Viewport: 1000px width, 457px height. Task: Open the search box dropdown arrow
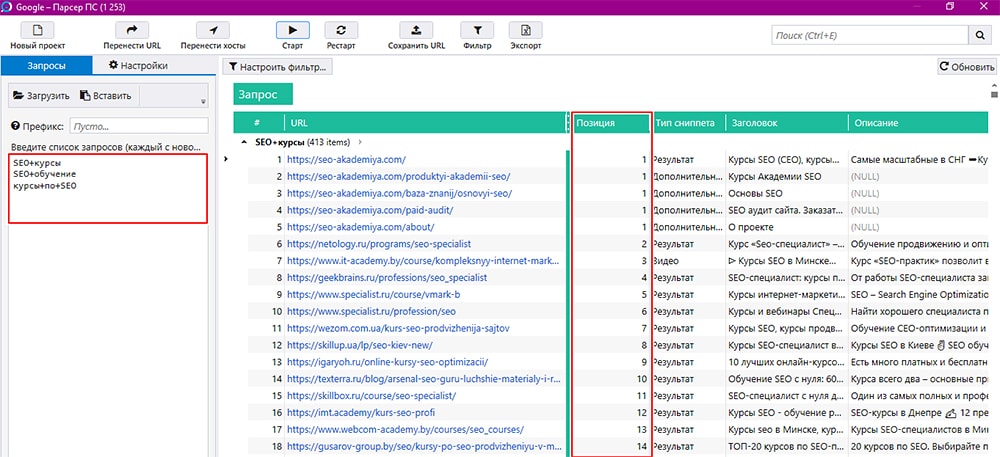click(x=957, y=36)
